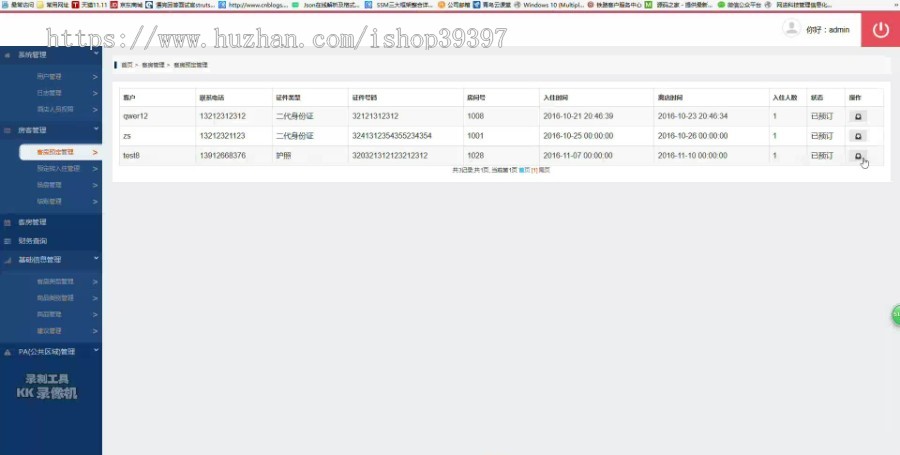Click page [1] in pagination
This screenshot has width=900, height=455.
pos(534,170)
